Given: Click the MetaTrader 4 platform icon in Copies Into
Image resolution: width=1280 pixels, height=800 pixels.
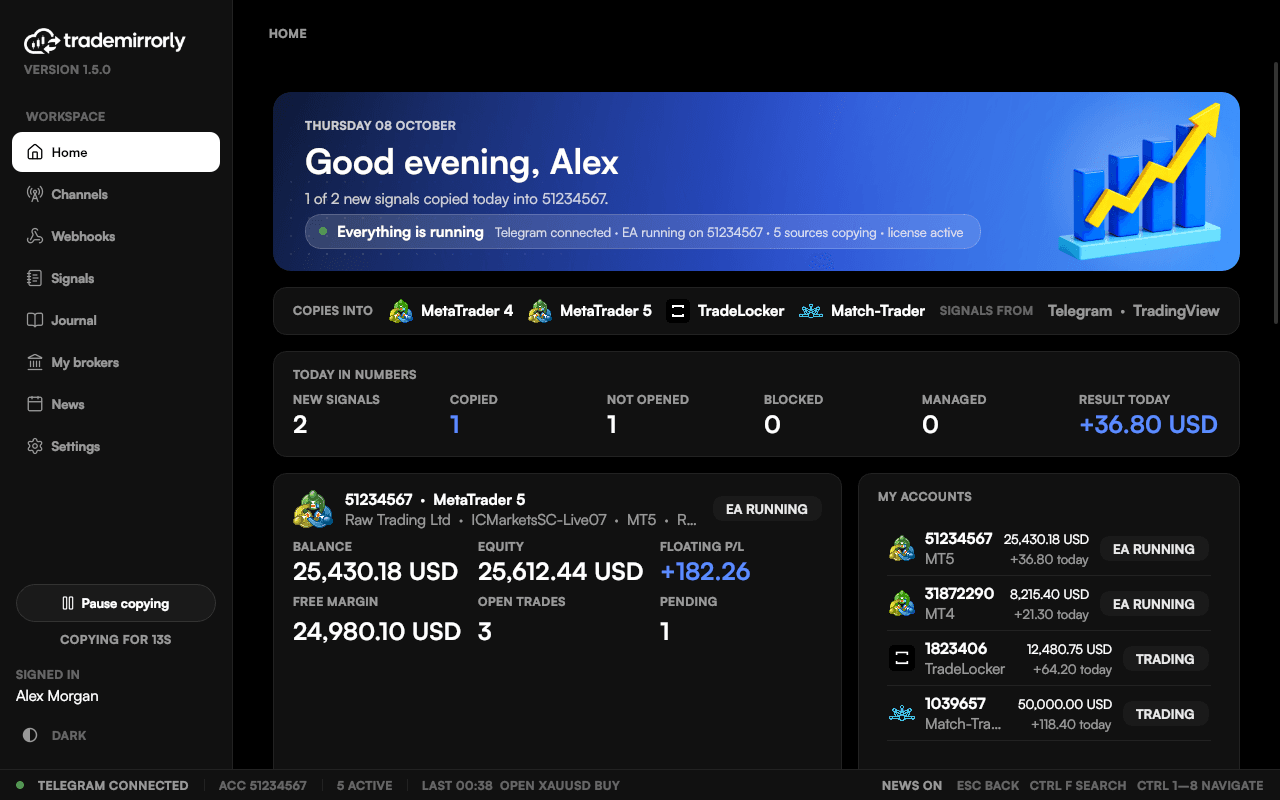Looking at the screenshot, I should tap(401, 311).
